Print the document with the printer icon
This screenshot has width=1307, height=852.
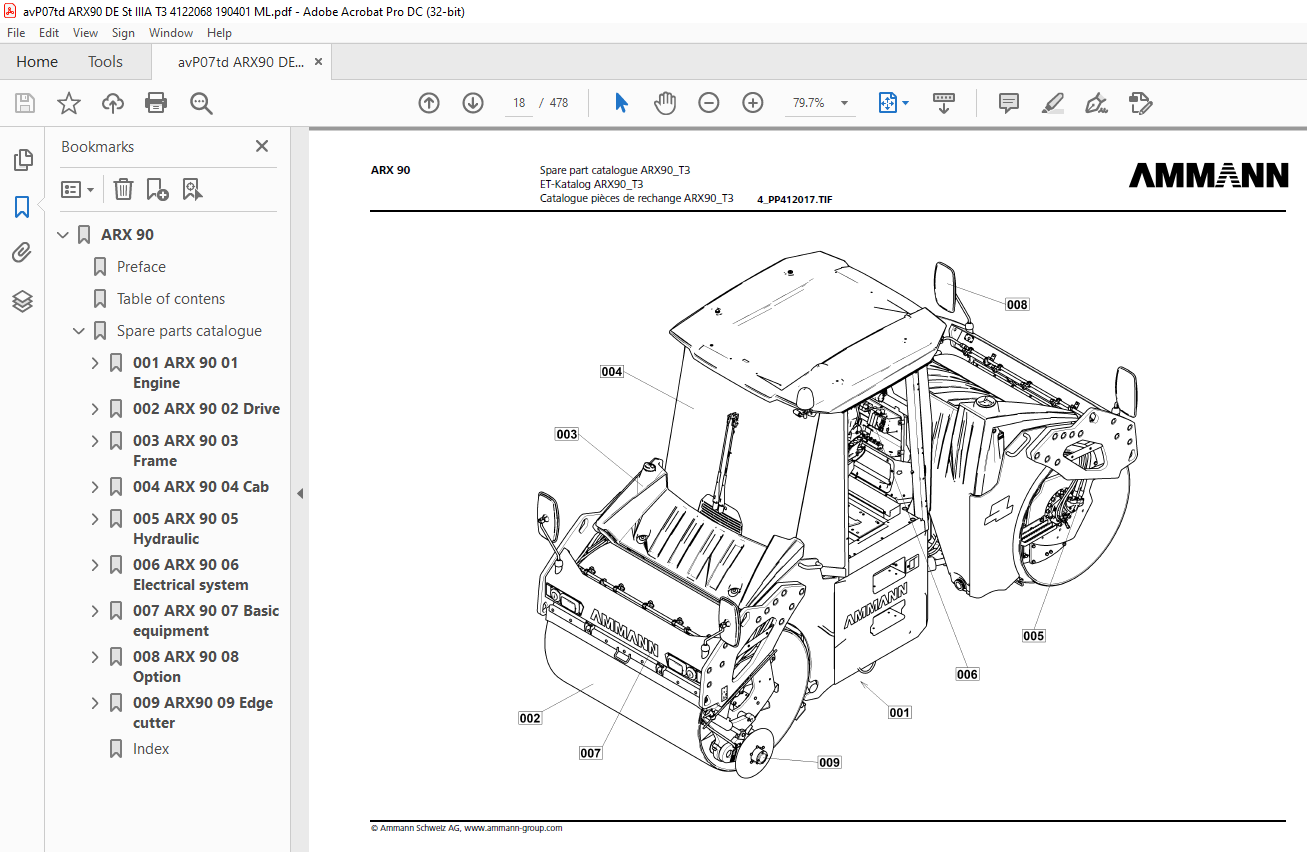coord(156,103)
